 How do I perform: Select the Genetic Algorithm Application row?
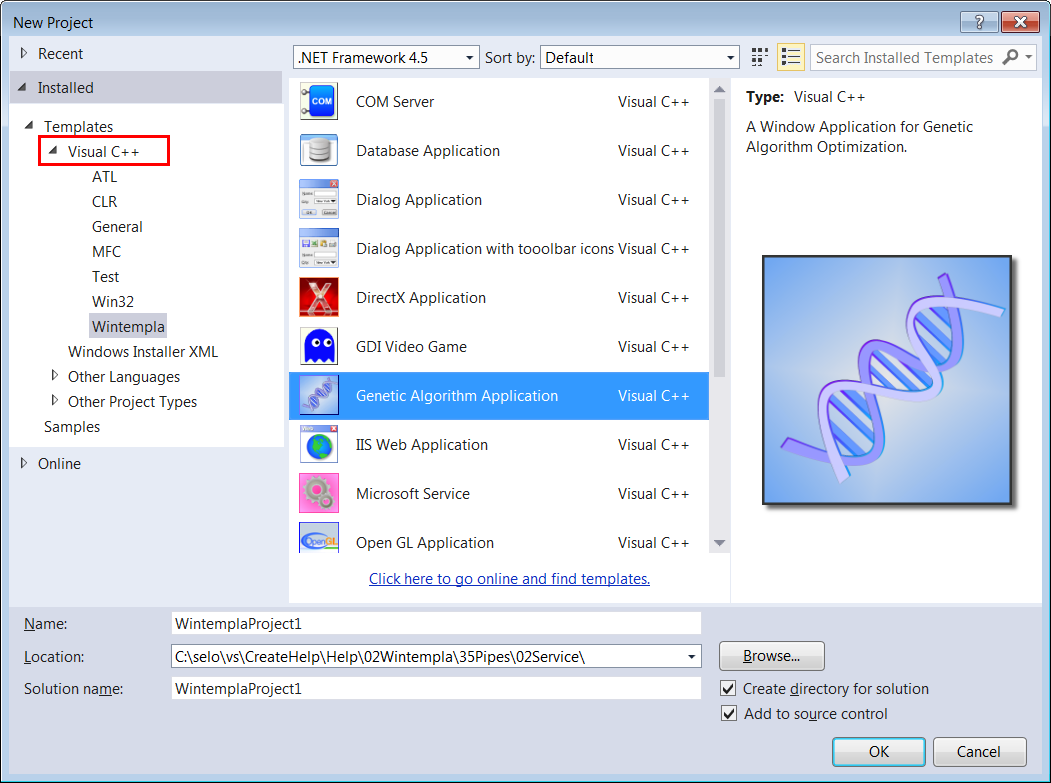(x=499, y=396)
